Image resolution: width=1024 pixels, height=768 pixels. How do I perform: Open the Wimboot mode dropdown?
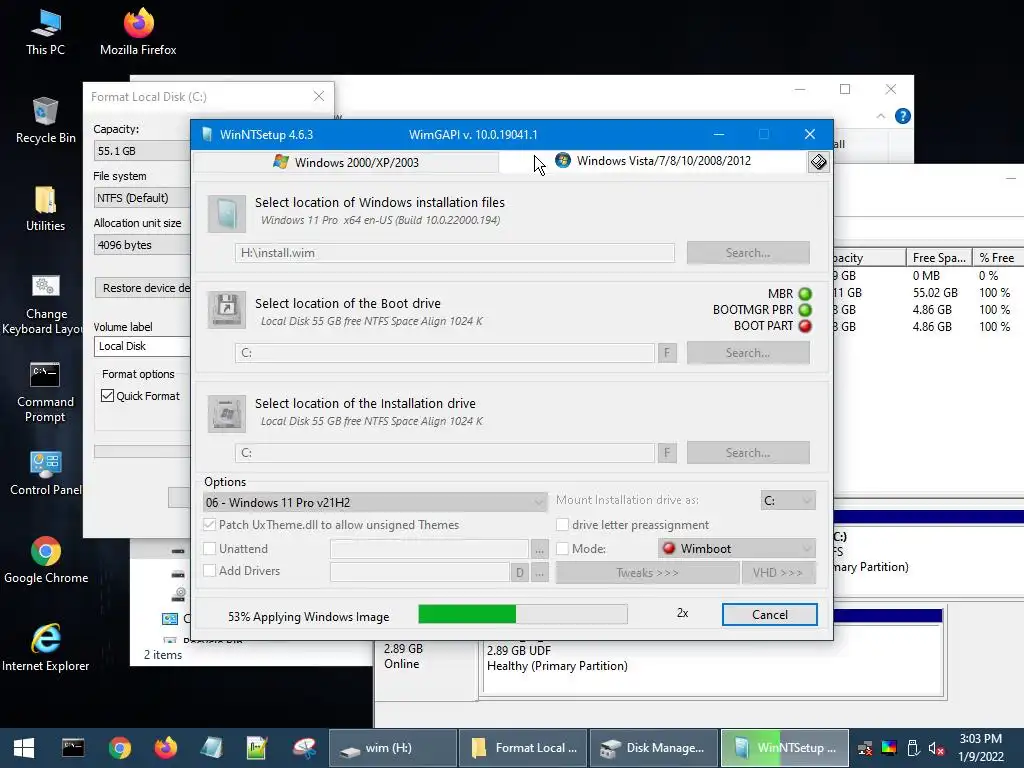[737, 549]
